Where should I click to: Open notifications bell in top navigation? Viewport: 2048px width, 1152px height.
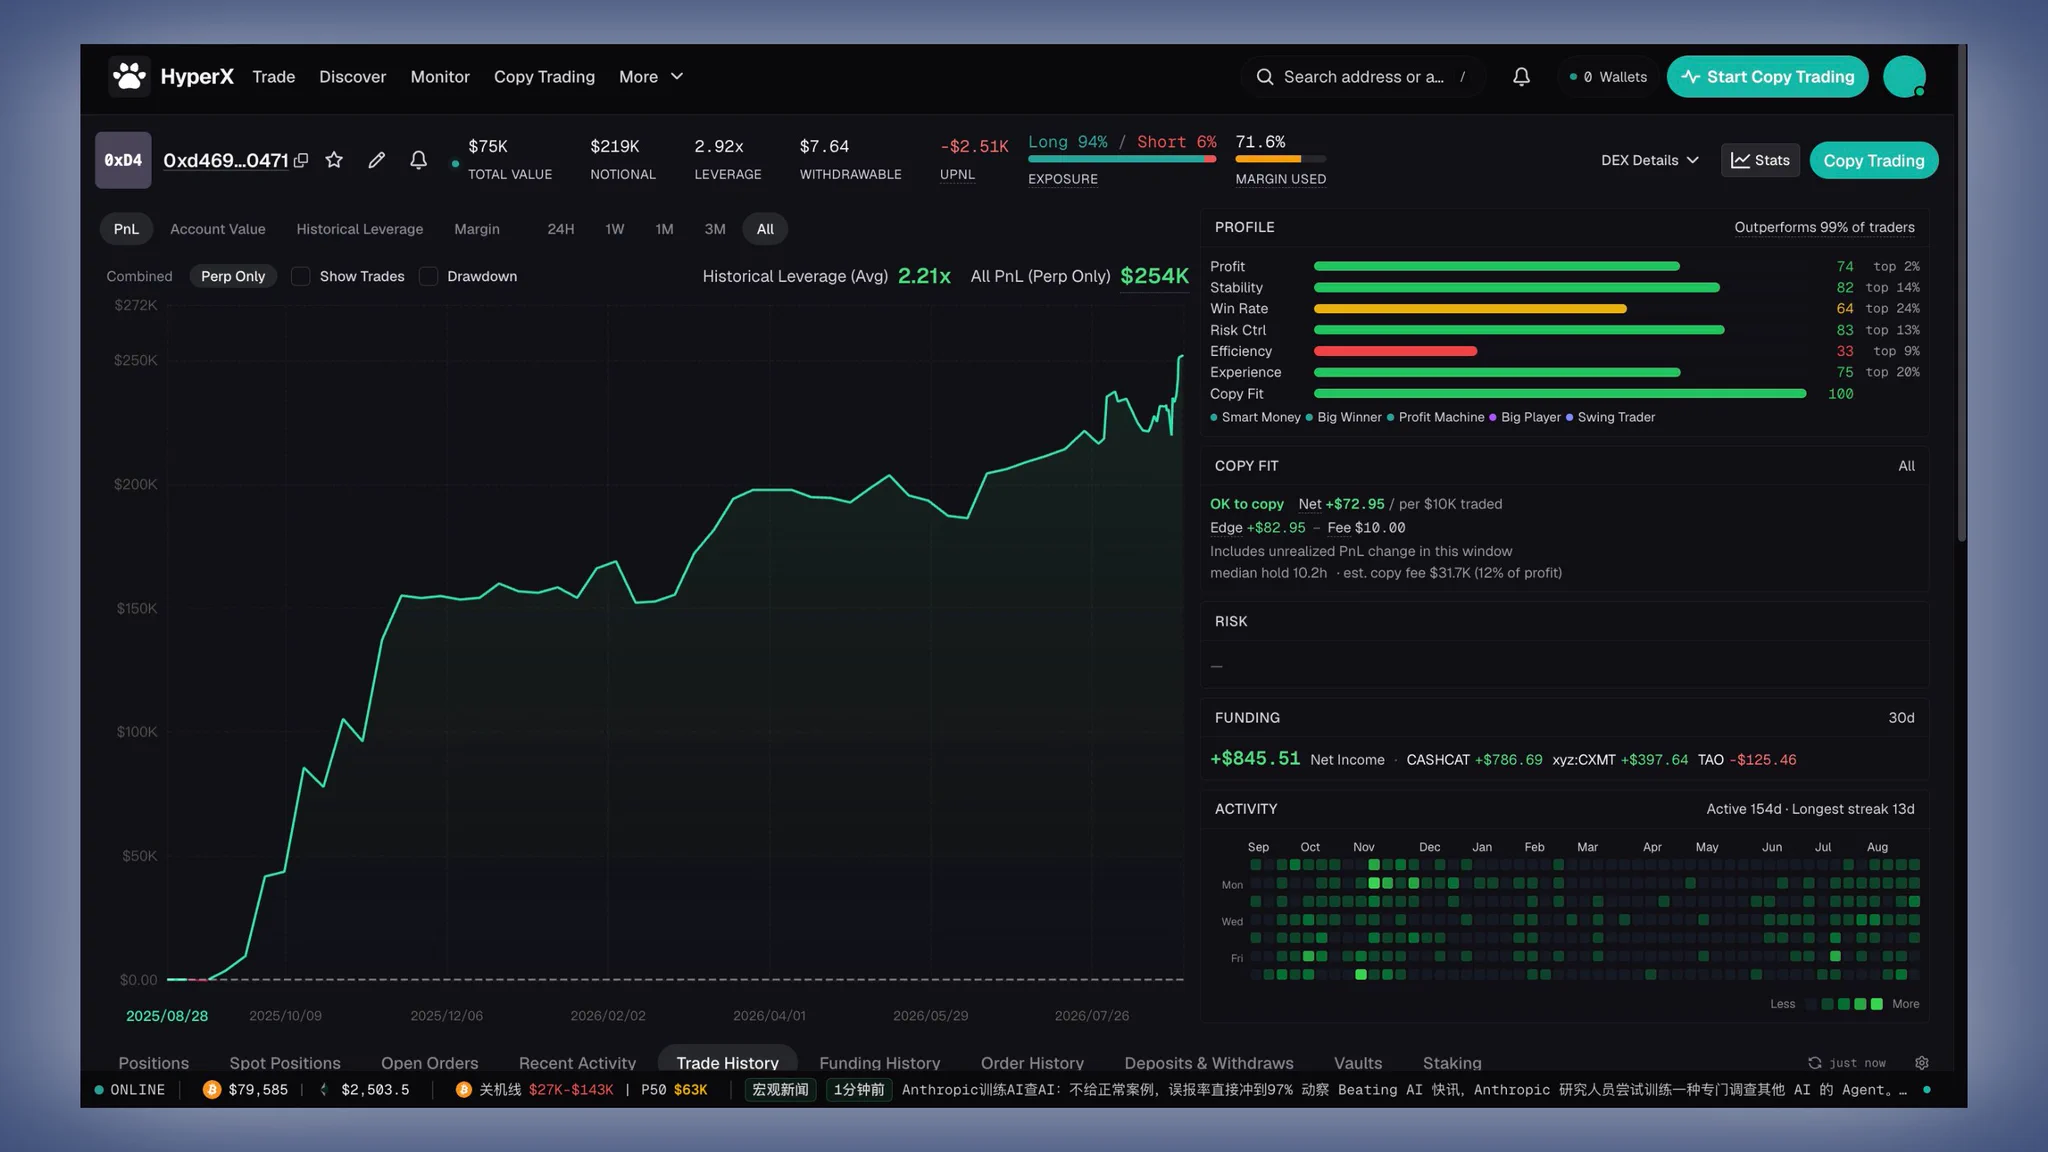1521,77
